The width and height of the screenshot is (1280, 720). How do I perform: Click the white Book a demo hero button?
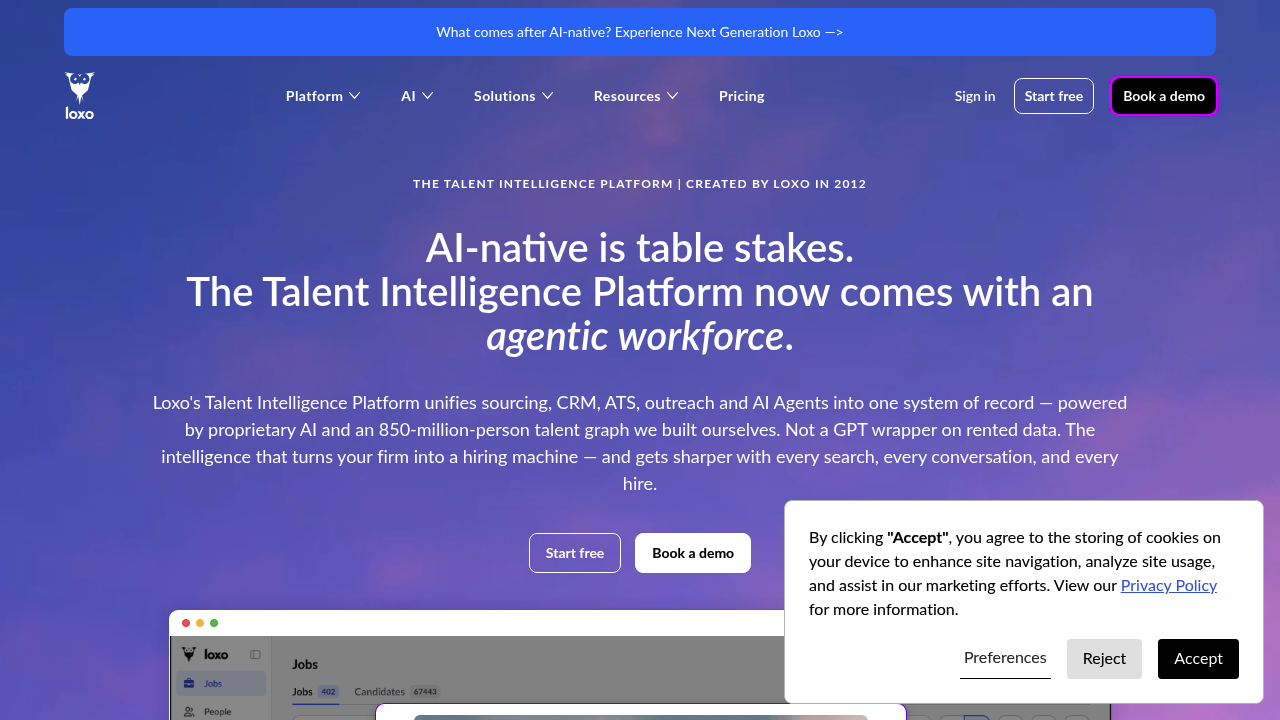pos(693,553)
